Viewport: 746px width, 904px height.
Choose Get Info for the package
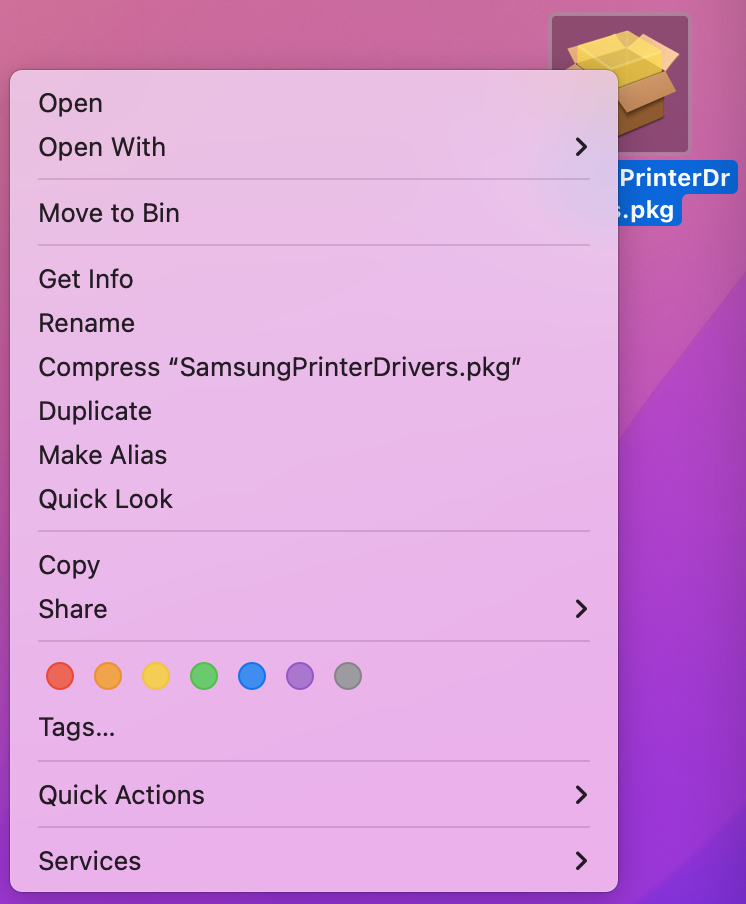[x=314, y=279]
